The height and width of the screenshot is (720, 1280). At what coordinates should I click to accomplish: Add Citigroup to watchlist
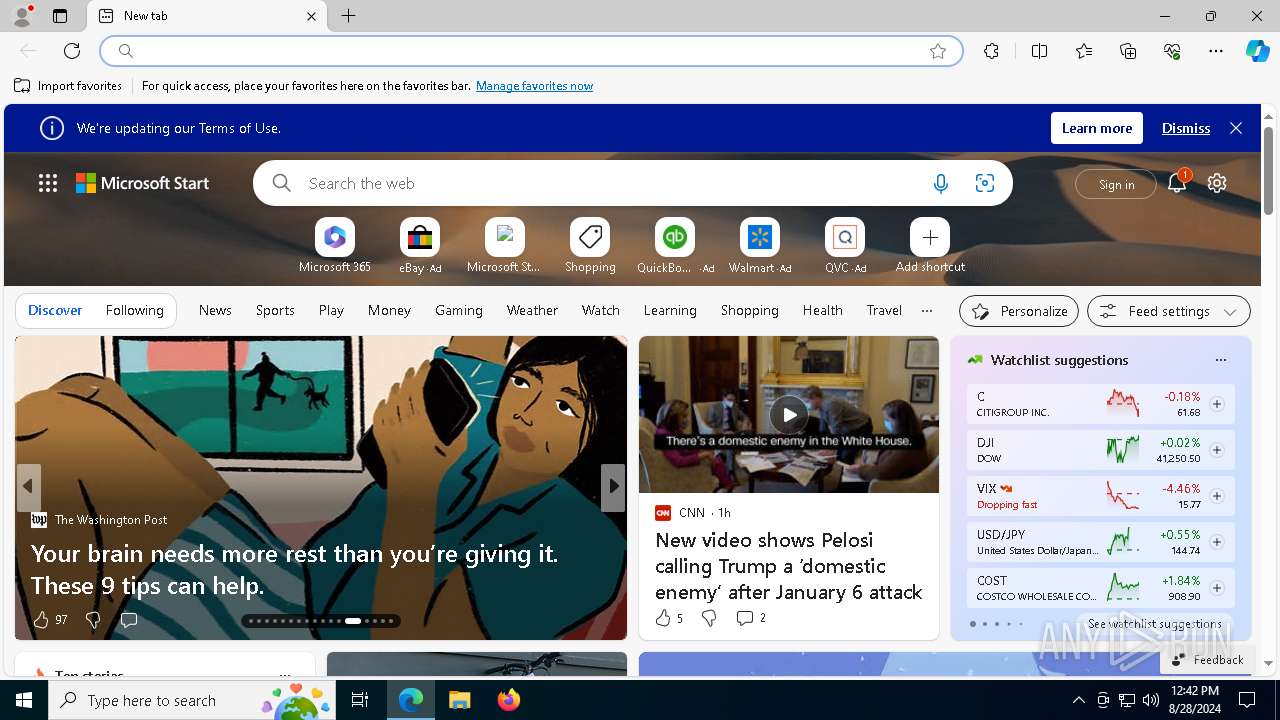point(1217,404)
